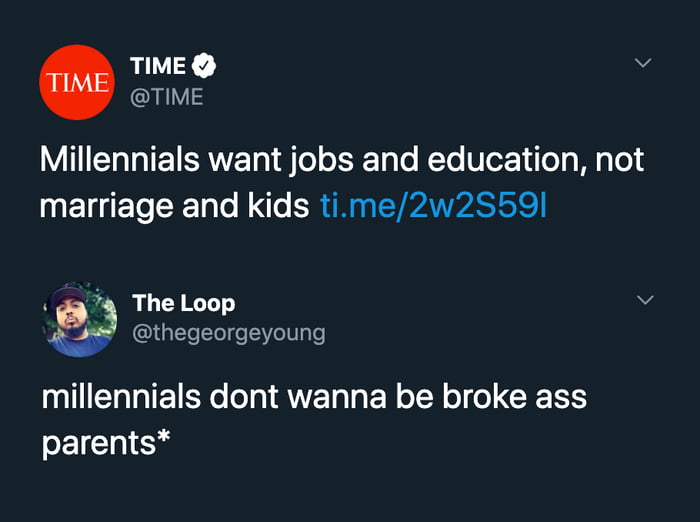Viewport: 700px width, 522px height.
Task: Expand the TIME tweet options chevron
Action: [x=644, y=64]
